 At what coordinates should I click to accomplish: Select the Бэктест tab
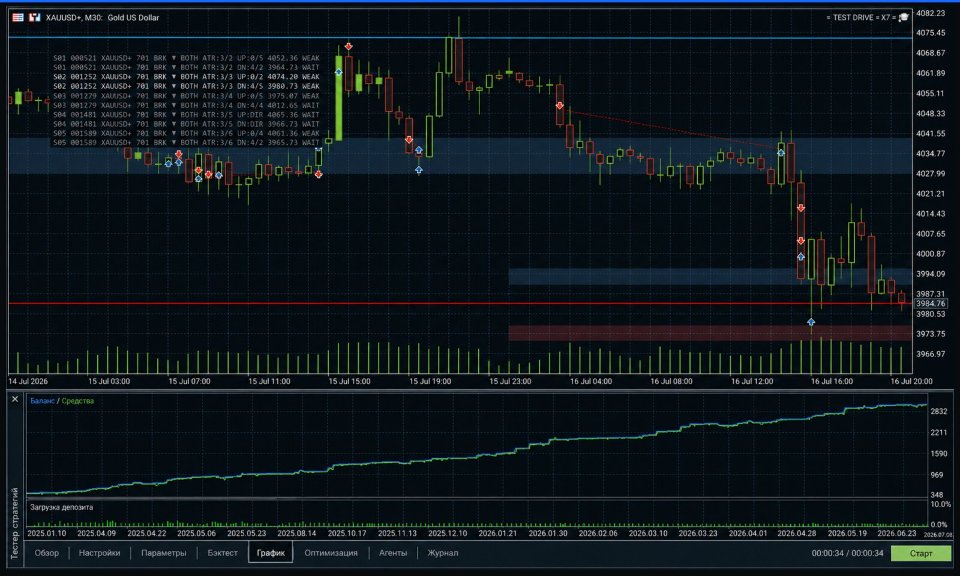click(222, 553)
